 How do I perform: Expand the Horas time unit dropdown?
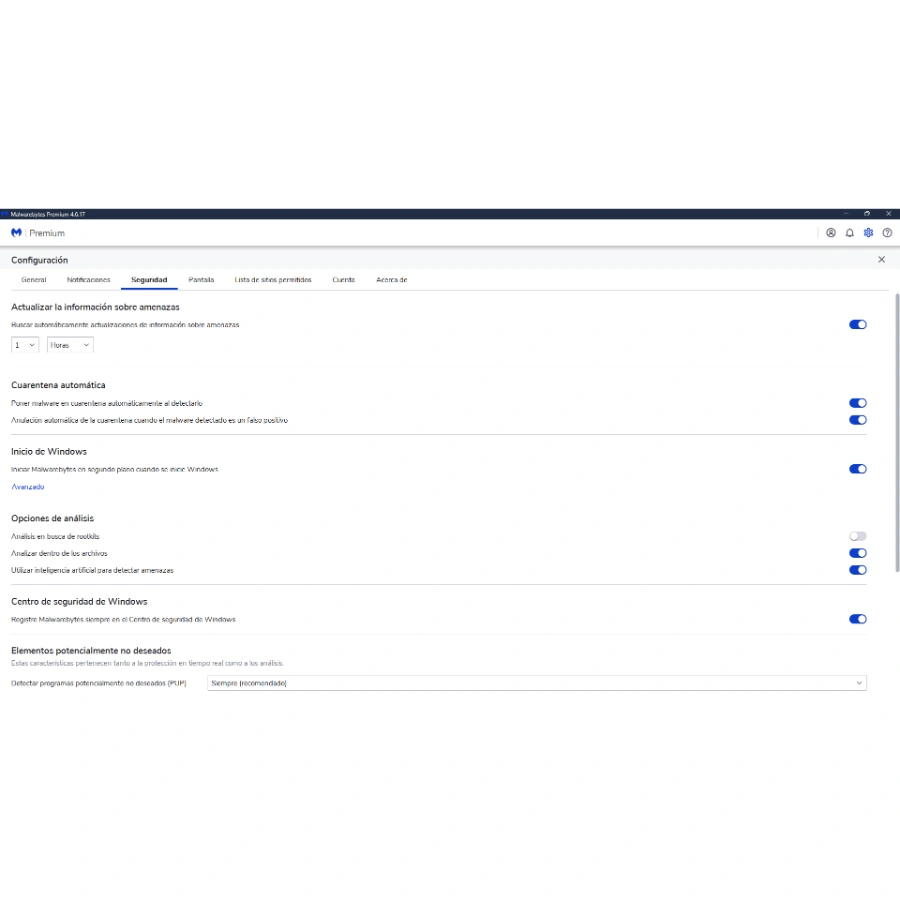coord(70,345)
